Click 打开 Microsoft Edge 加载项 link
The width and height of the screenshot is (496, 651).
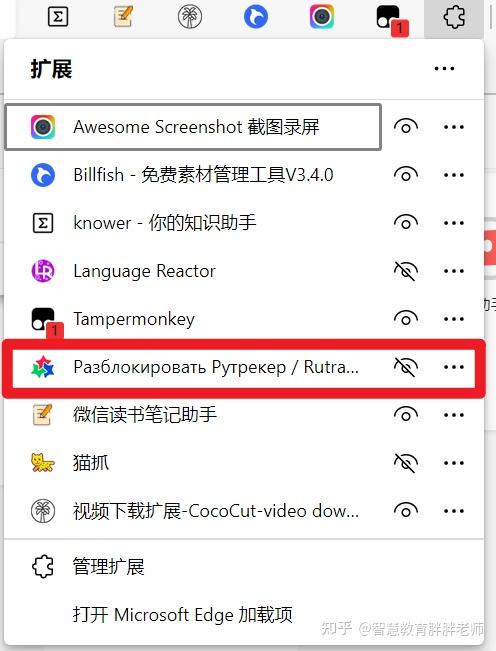(x=183, y=615)
